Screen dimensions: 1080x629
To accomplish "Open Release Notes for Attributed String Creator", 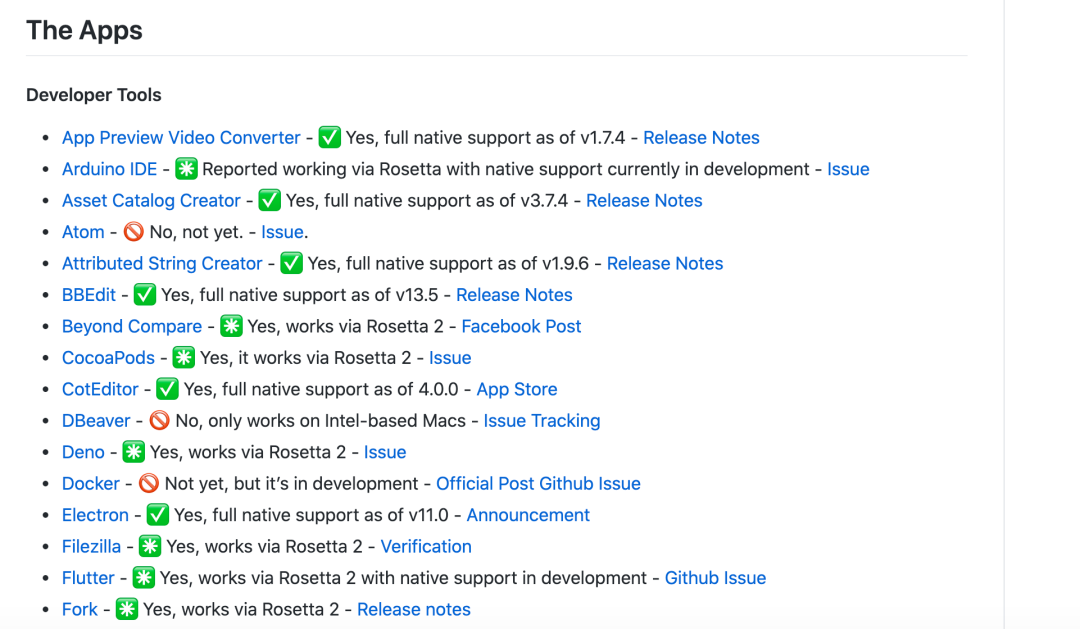I will [x=665, y=264].
